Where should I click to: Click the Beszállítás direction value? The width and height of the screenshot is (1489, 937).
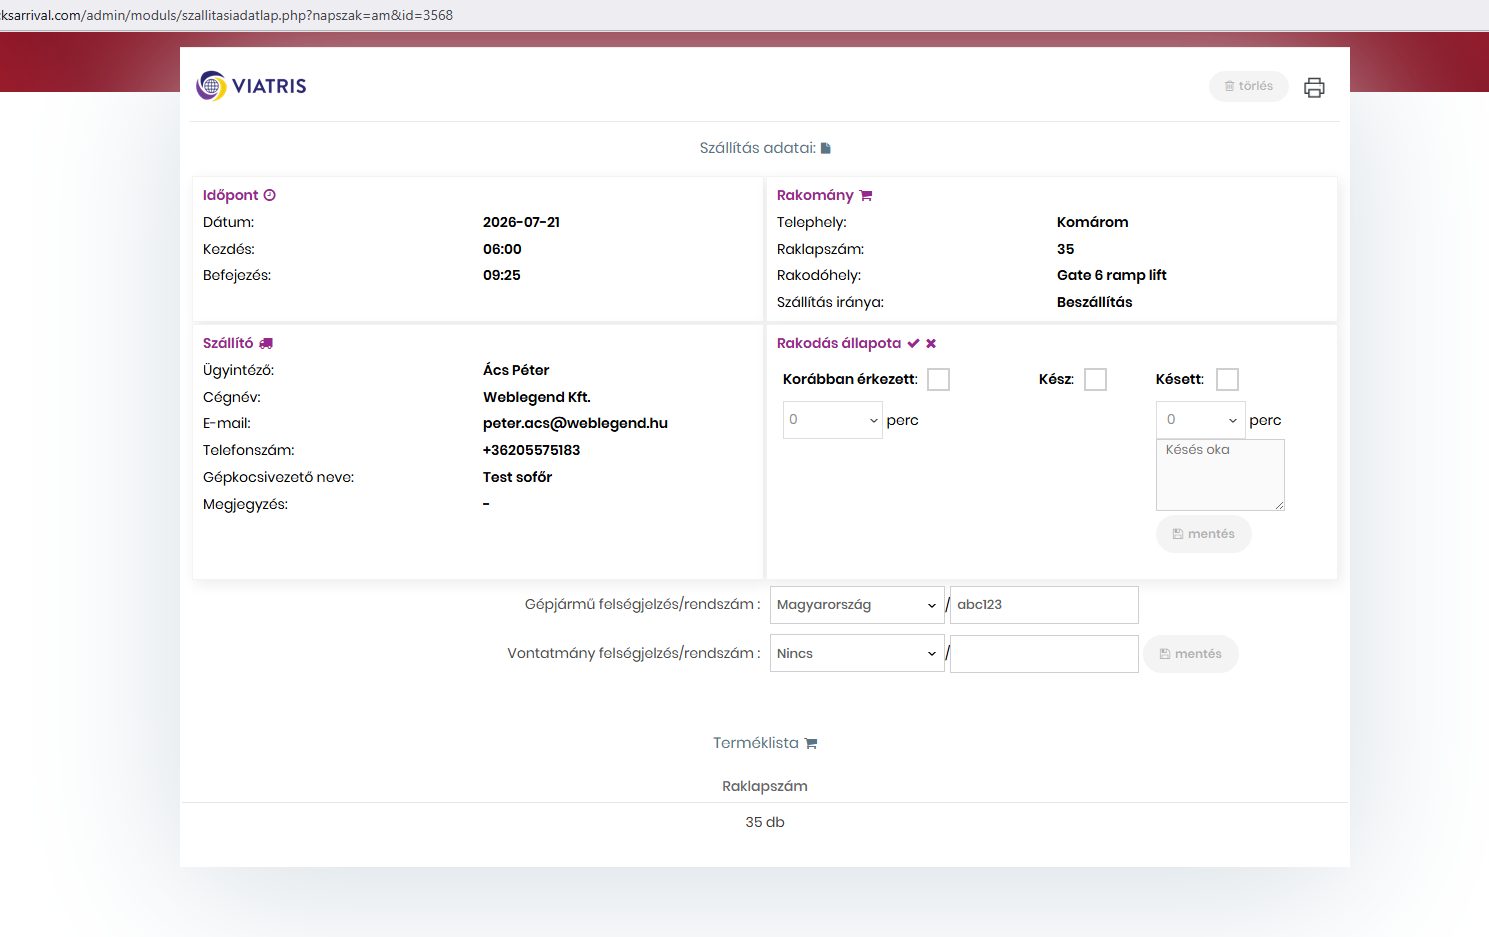tap(1095, 302)
